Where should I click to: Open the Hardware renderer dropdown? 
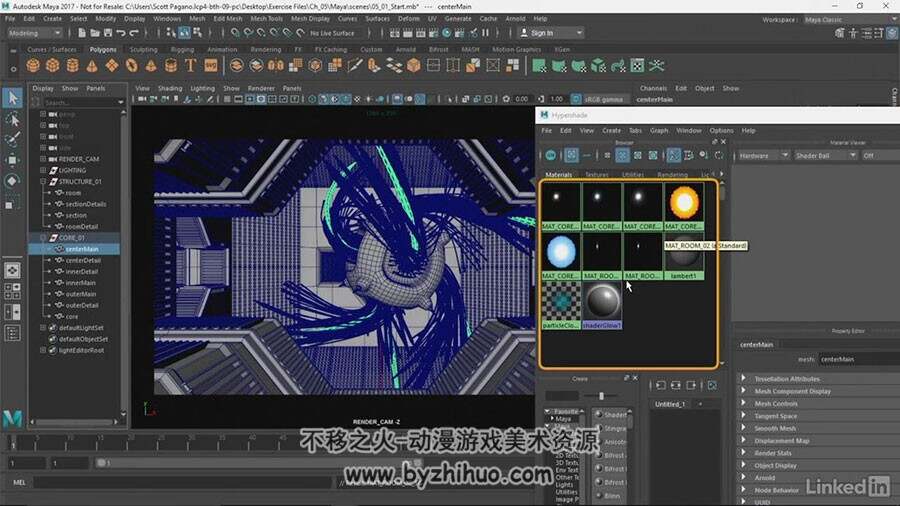coord(763,155)
